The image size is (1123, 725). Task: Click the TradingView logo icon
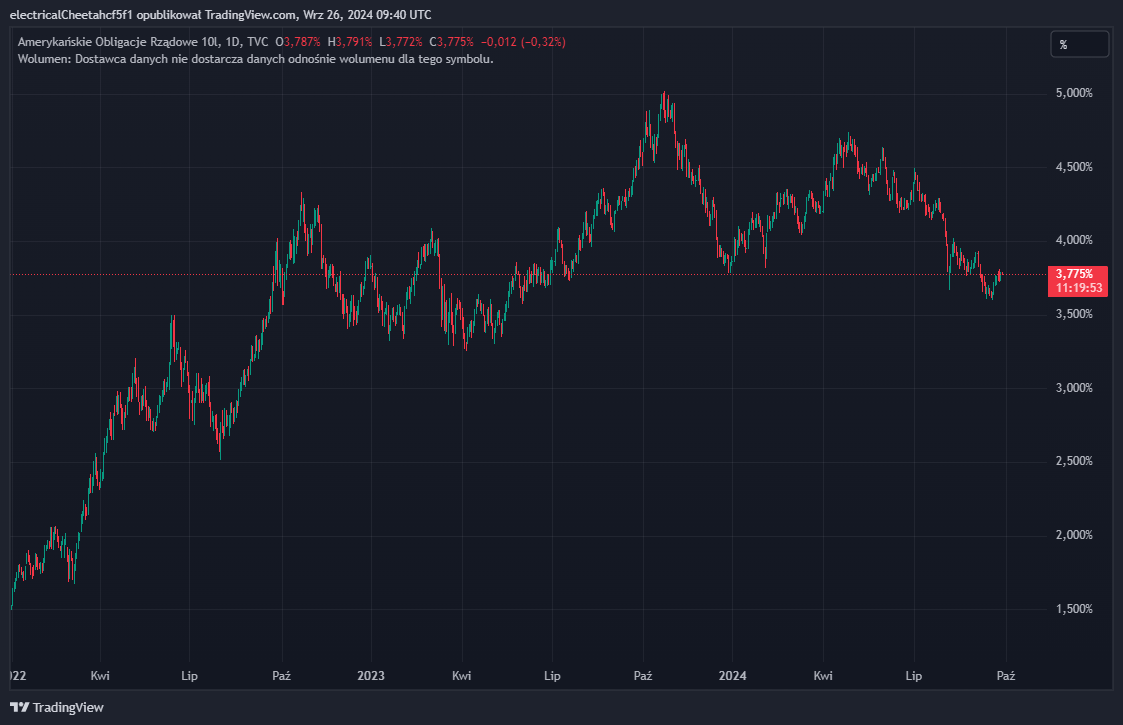(19, 707)
